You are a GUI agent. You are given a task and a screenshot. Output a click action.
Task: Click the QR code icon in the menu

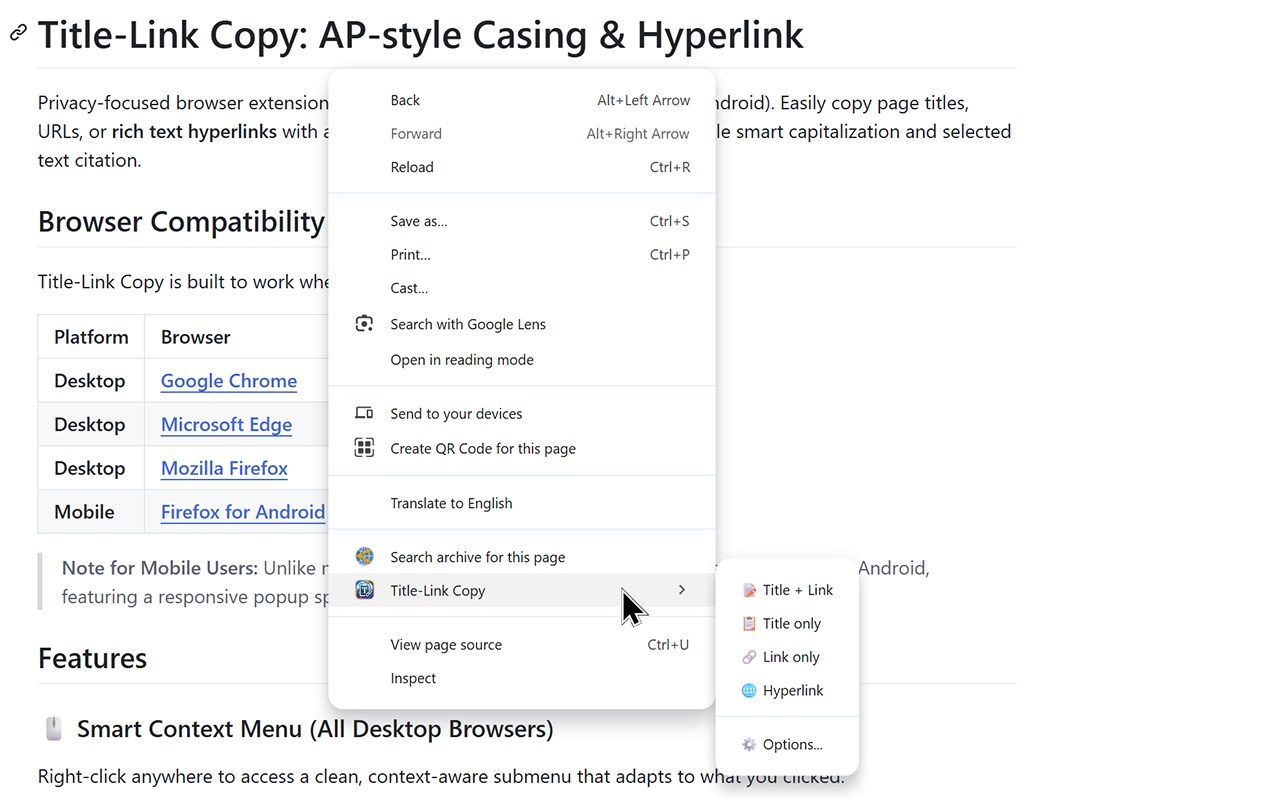(364, 448)
